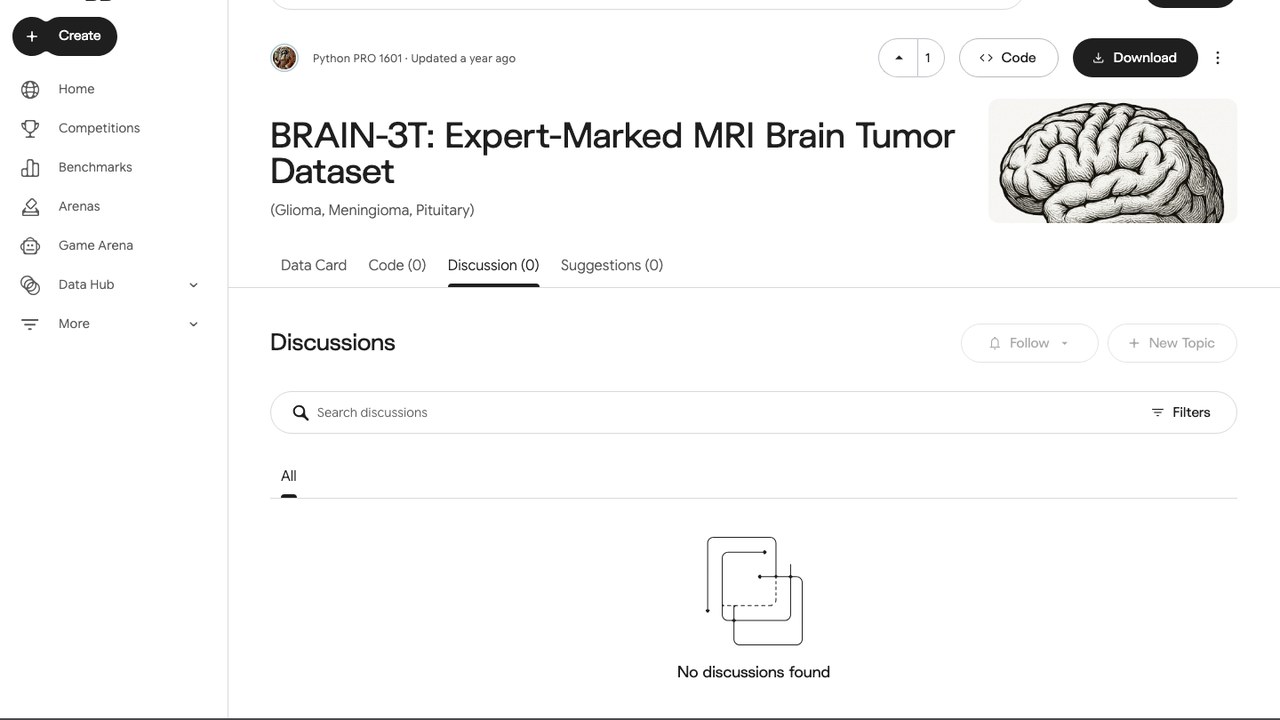Select the All discussions tab
Viewport: 1280px width, 720px height.
(x=289, y=476)
